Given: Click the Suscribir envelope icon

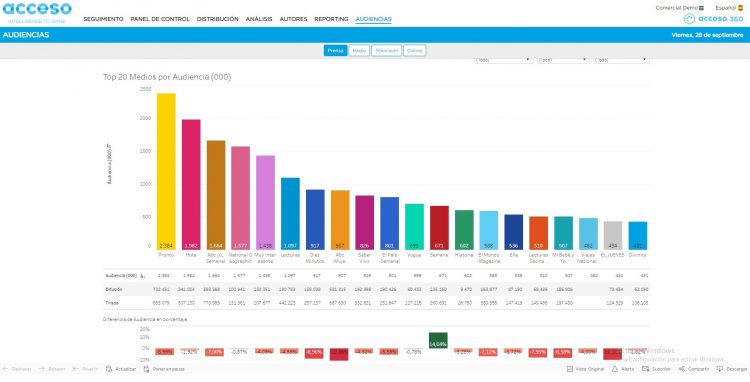Looking at the screenshot, I should click(645, 369).
